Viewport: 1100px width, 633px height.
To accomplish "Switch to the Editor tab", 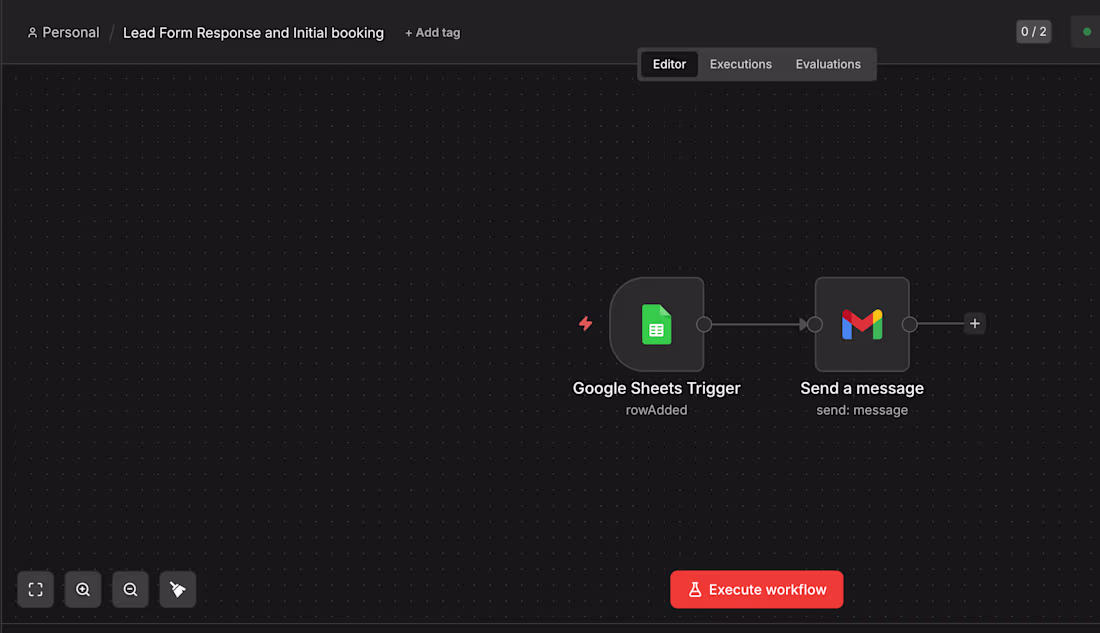I will (669, 64).
